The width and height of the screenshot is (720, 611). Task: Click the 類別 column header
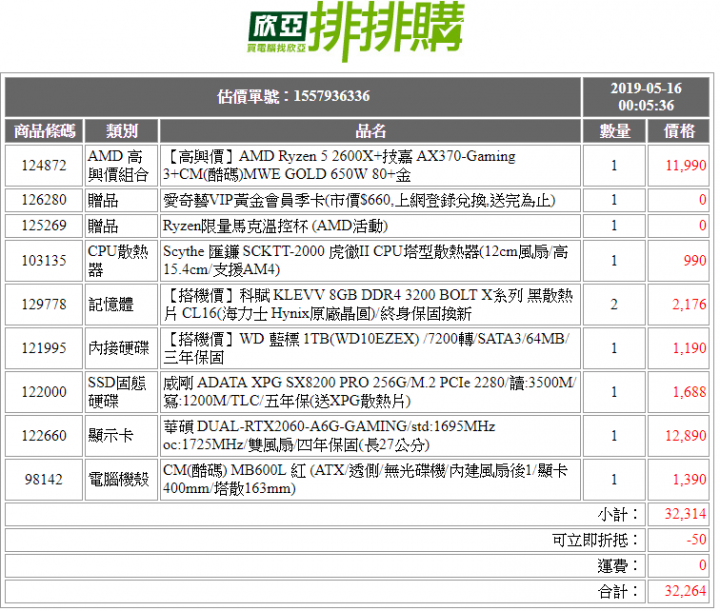tap(122, 131)
